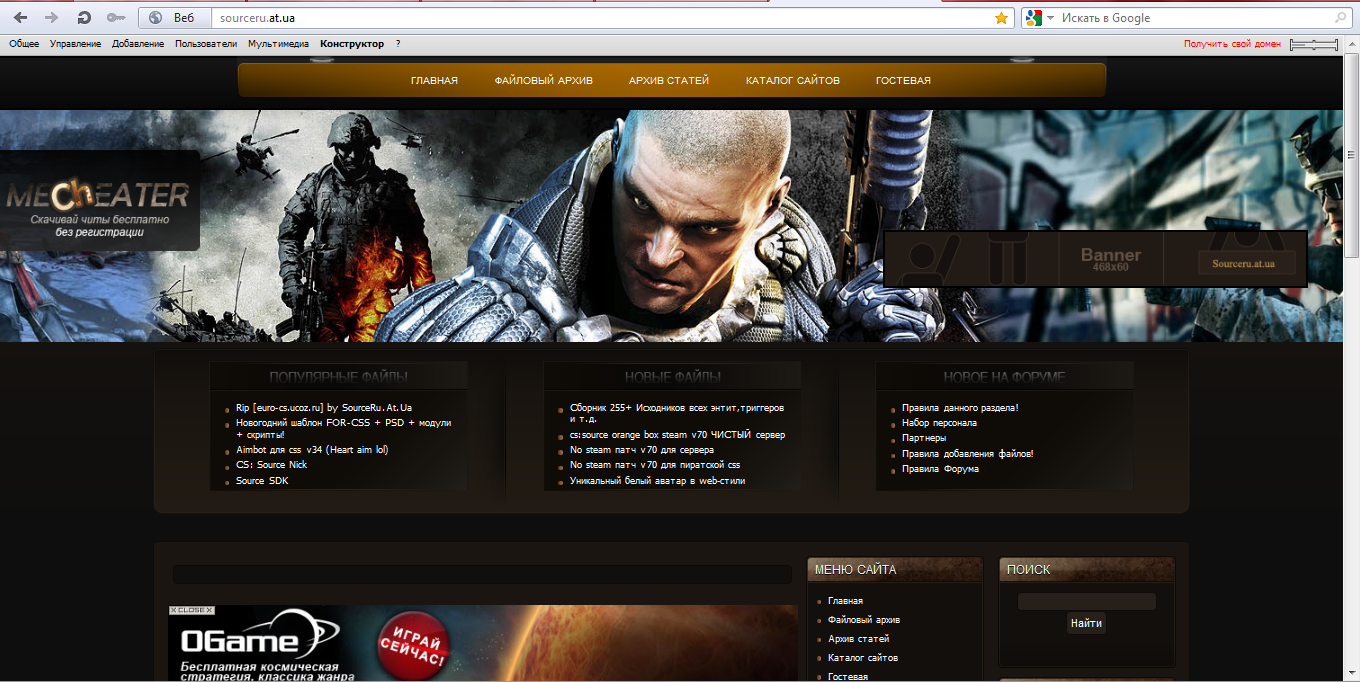
Task: Open cs:source orange box steam v70 link
Action: (677, 435)
